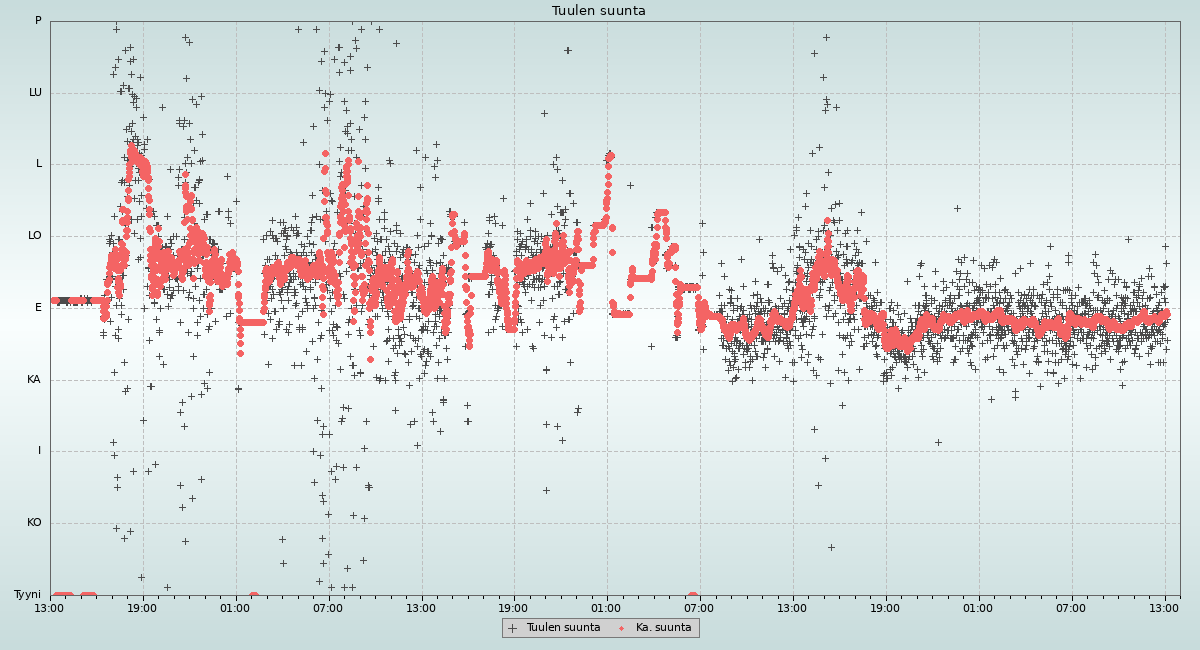Click the 'P' label on y-axis

(x=38, y=21)
